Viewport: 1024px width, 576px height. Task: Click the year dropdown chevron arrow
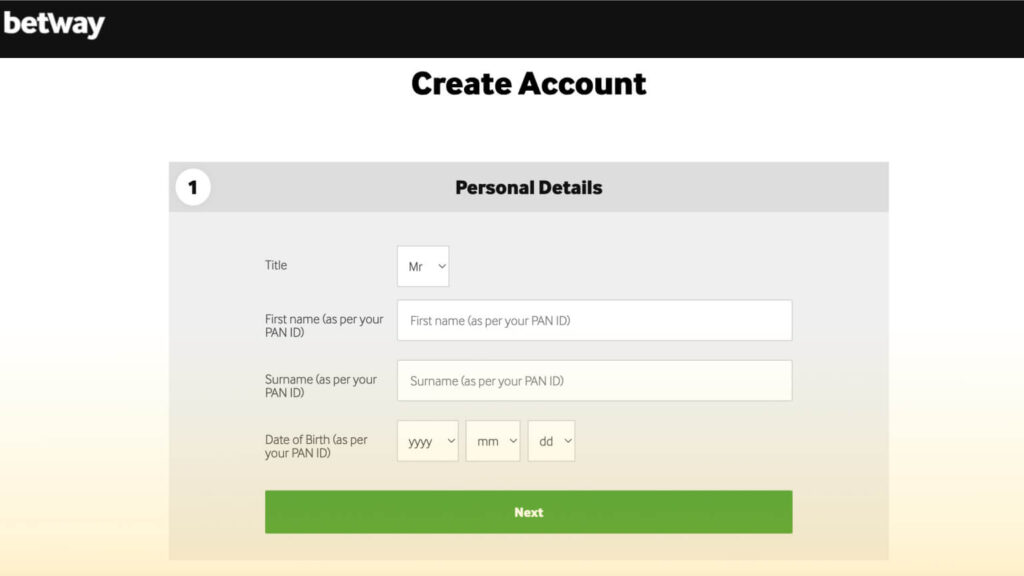coord(451,441)
